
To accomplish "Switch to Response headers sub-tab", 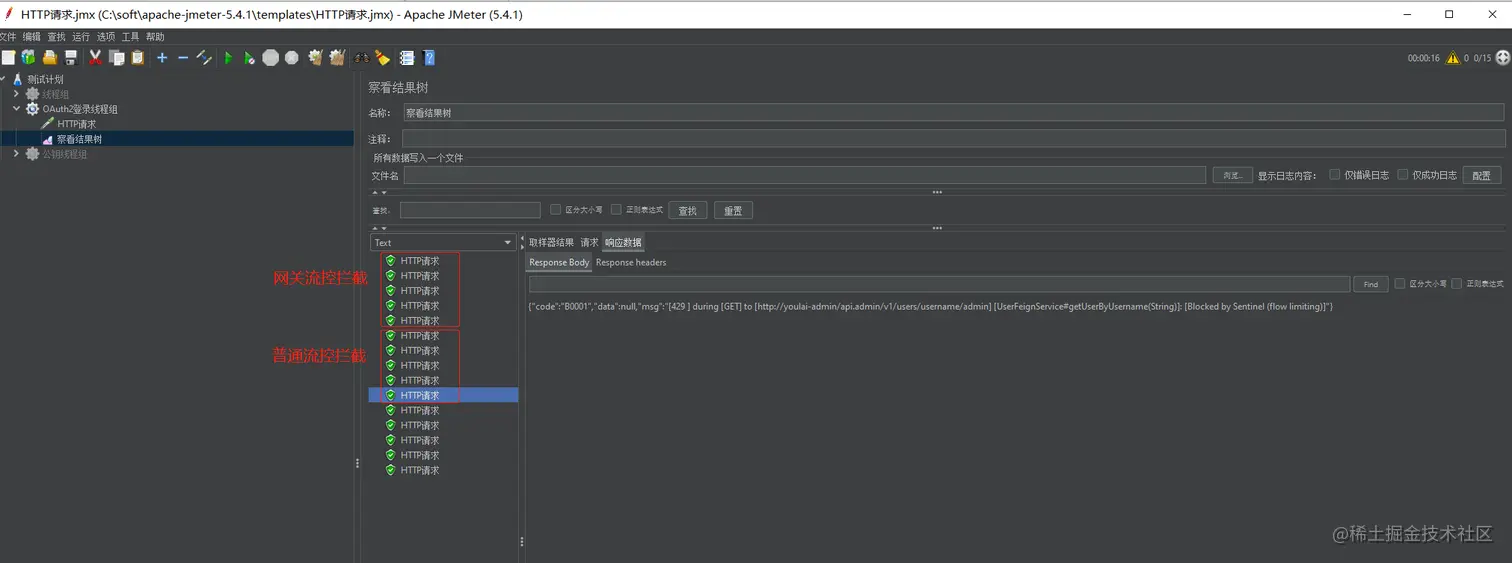I will point(631,262).
